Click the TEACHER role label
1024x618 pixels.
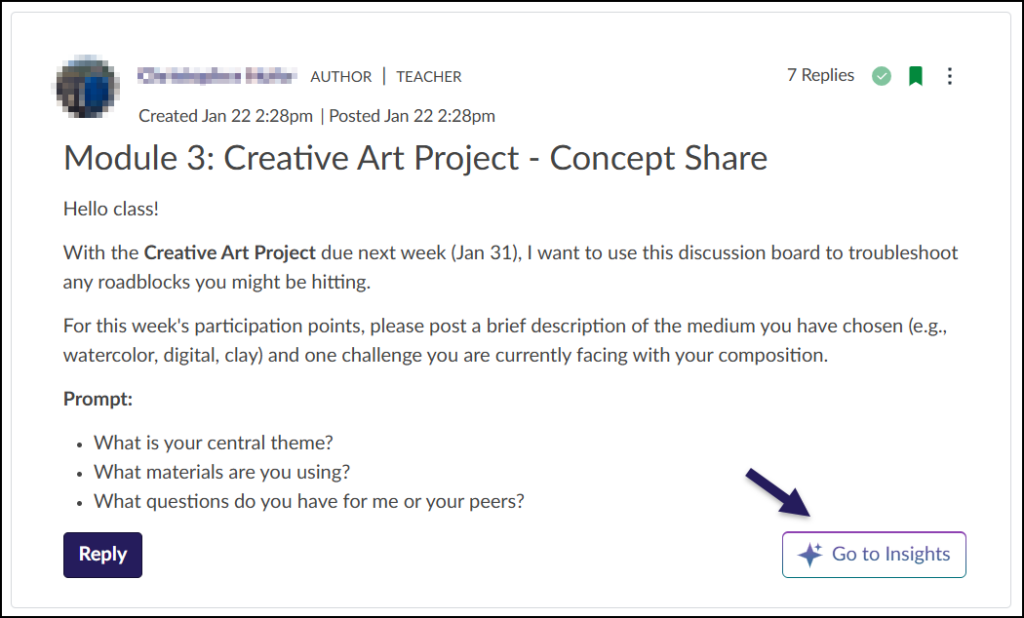(x=428, y=76)
